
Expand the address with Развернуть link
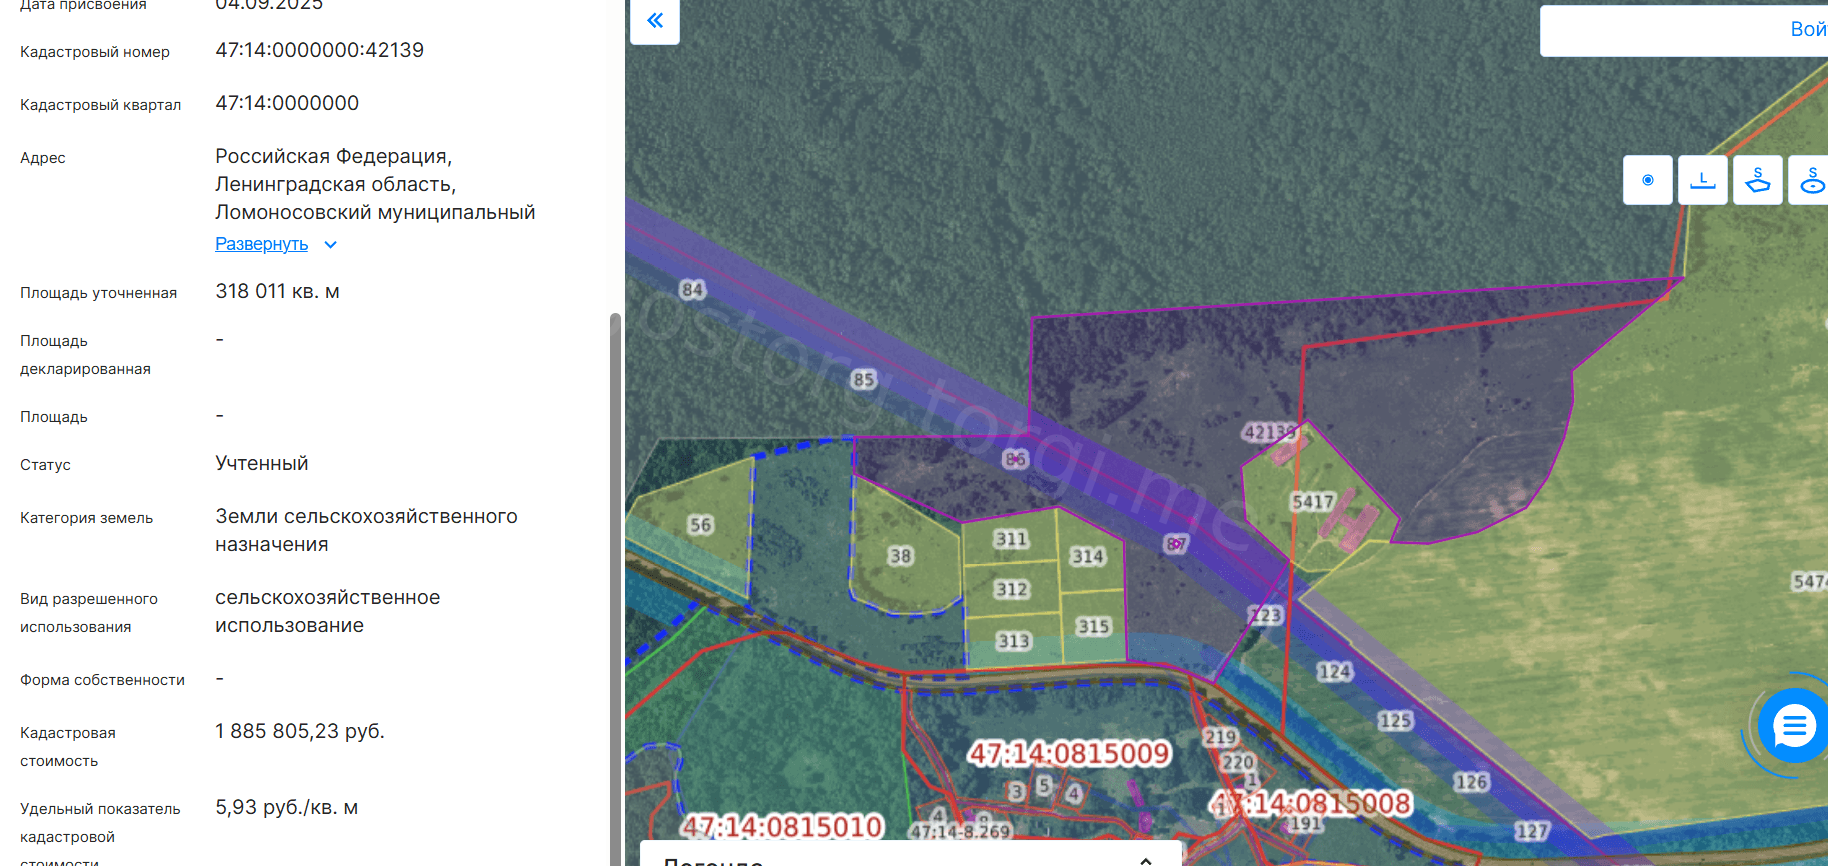[261, 244]
